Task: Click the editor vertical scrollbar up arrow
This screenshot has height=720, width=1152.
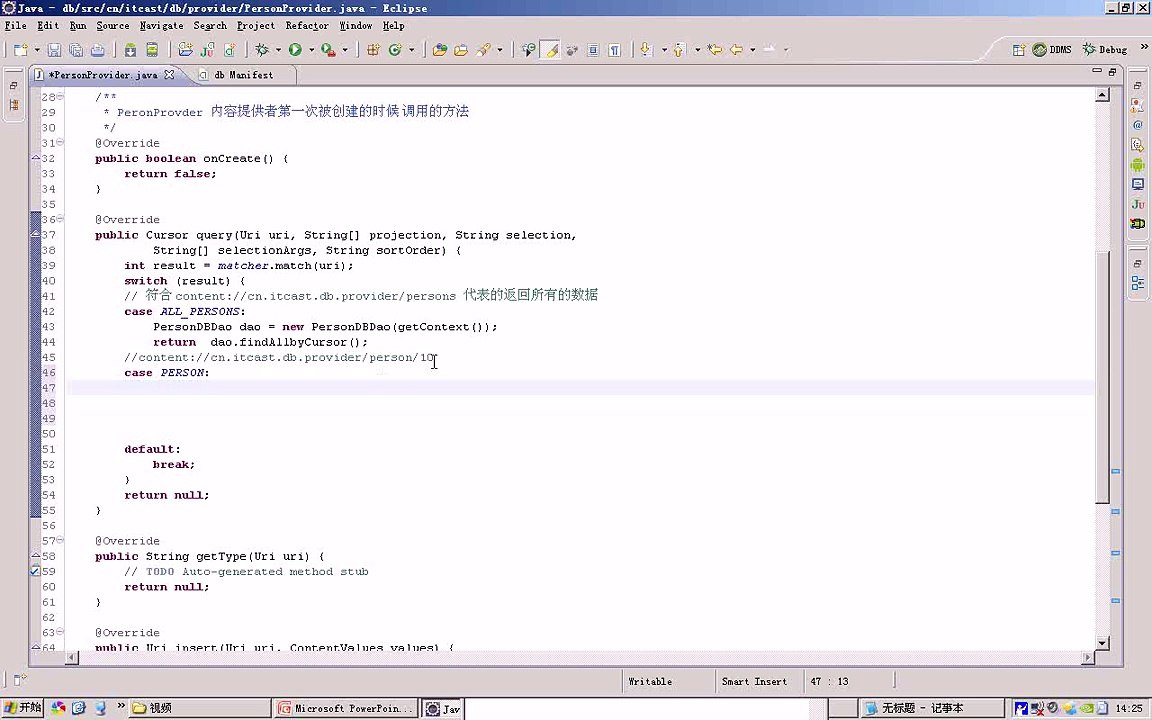Action: [1102, 95]
